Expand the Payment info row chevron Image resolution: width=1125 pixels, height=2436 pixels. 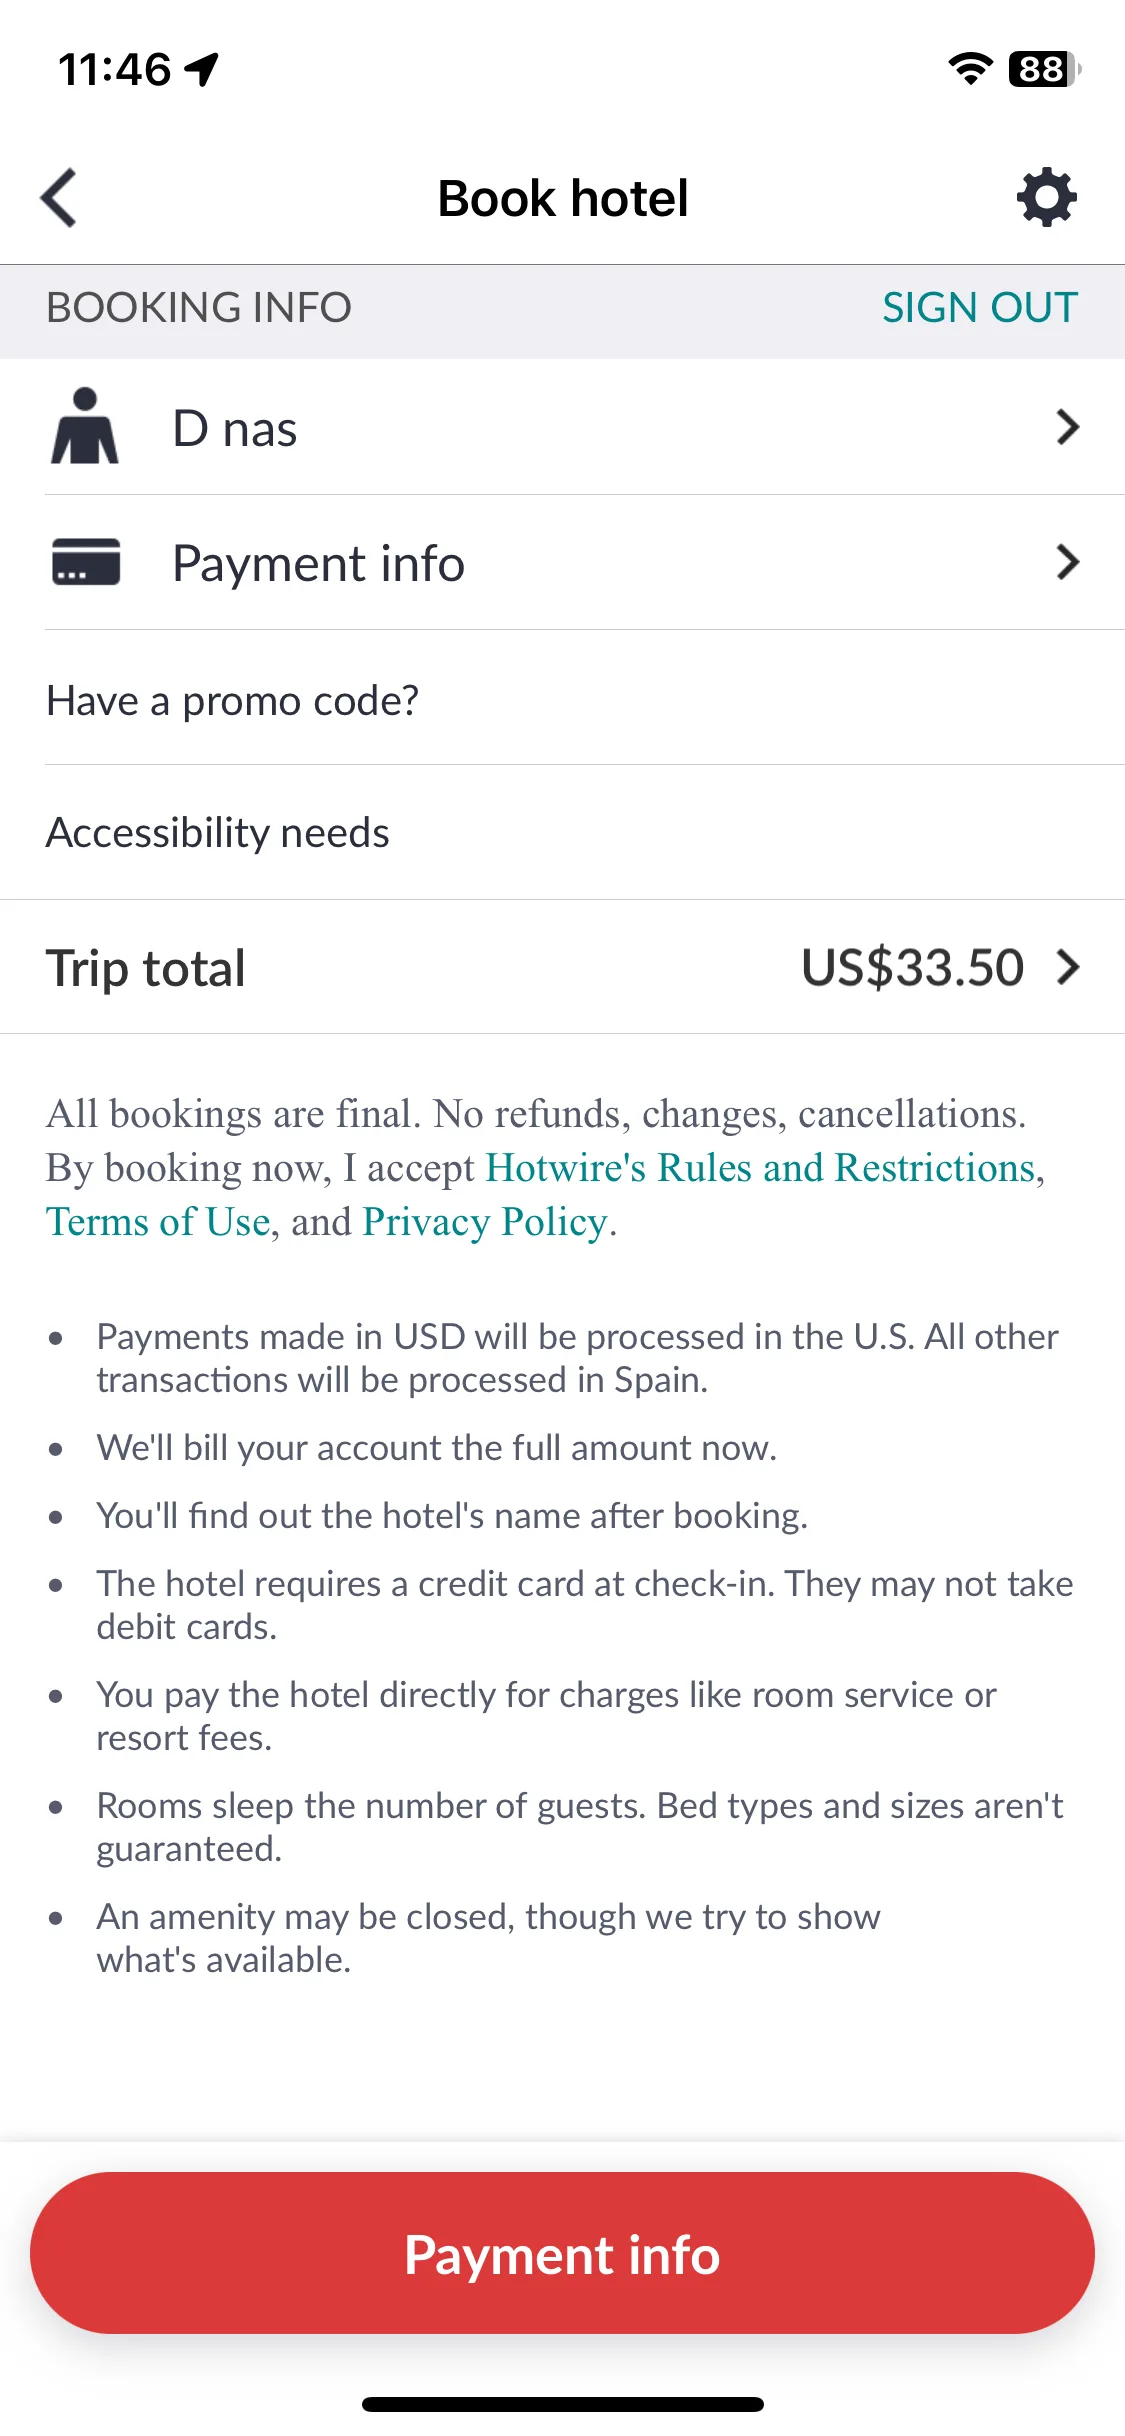[1068, 562]
